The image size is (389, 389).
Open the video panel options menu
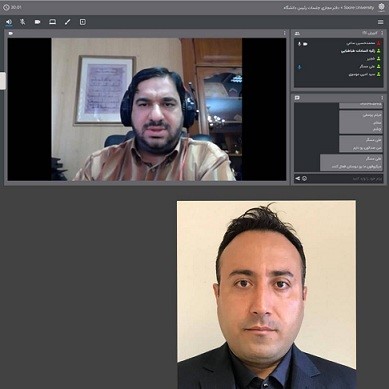point(284,33)
